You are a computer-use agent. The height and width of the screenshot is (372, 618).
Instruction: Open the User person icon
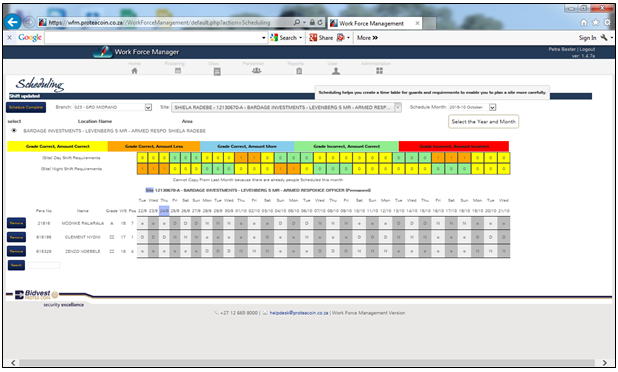point(336,71)
